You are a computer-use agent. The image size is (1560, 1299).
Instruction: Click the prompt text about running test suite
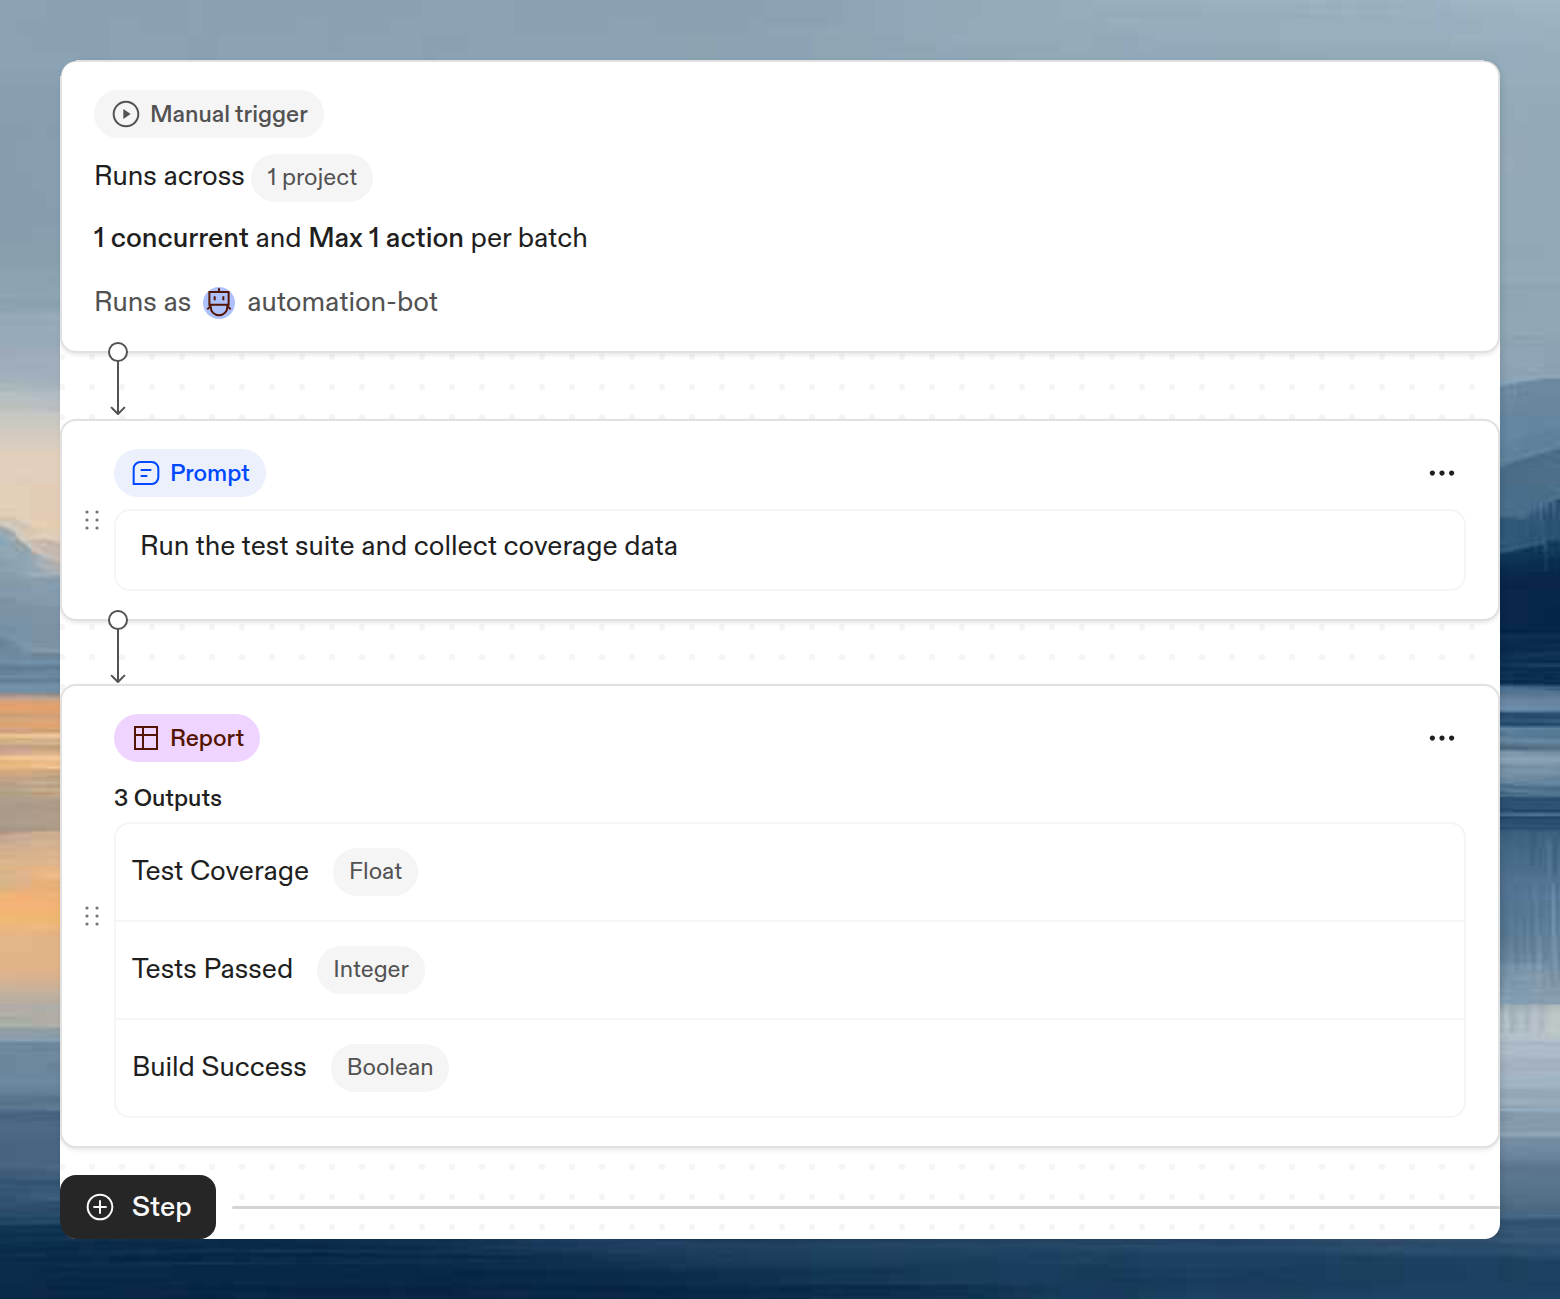tap(407, 546)
